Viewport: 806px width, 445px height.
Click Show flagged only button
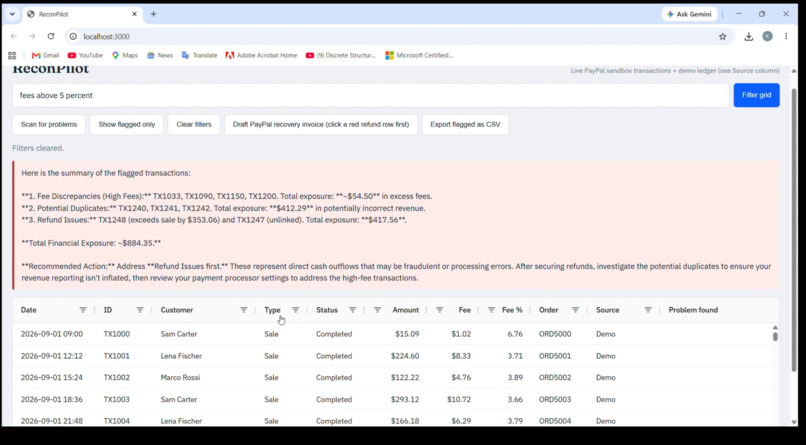click(126, 124)
